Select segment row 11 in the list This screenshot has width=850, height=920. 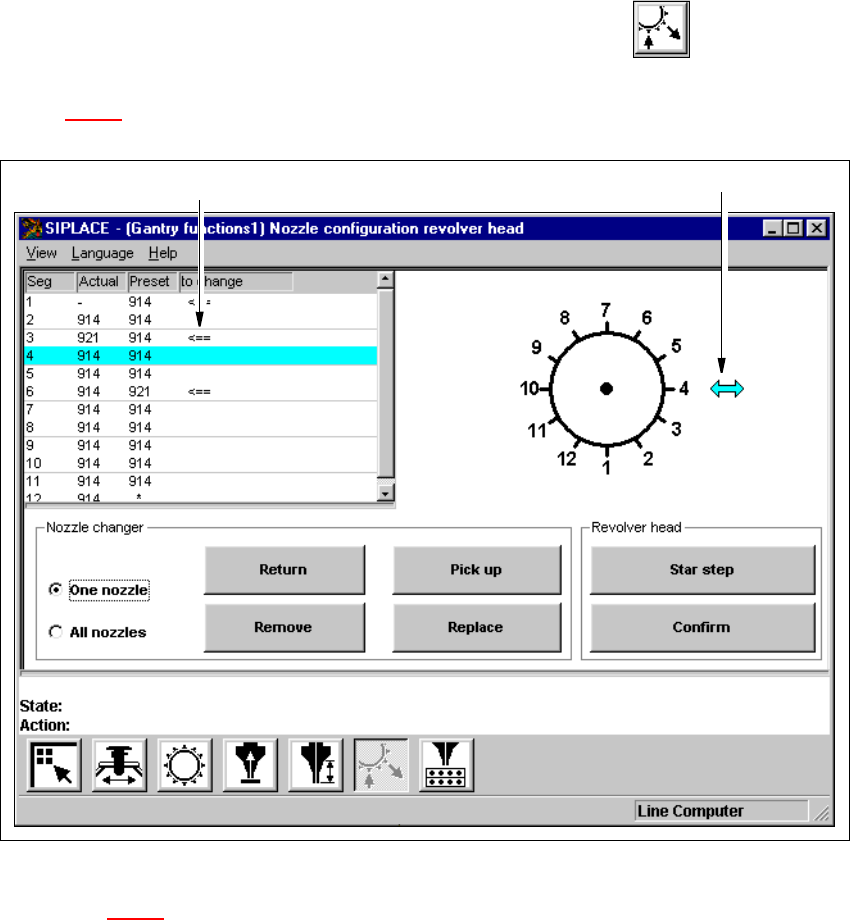[x=201, y=481]
